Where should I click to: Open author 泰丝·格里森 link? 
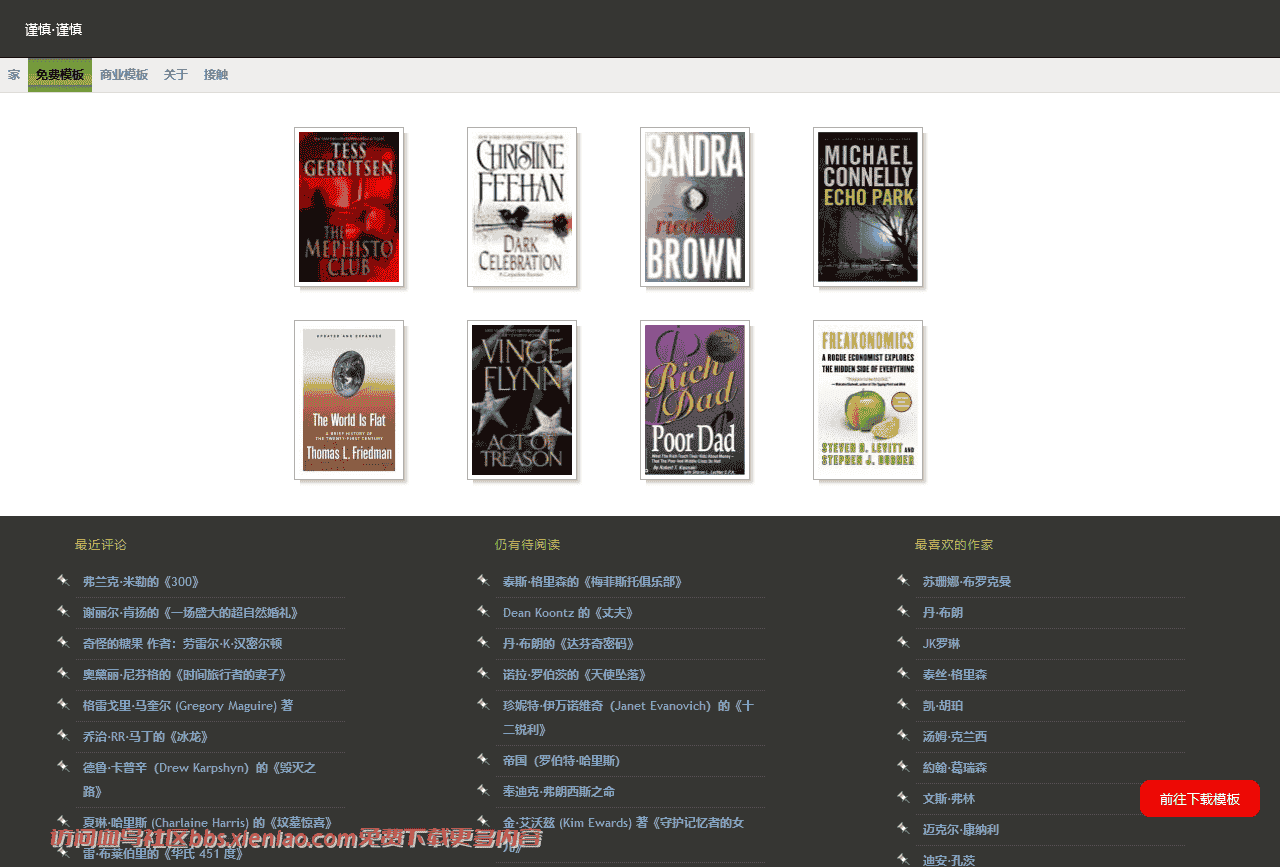click(x=955, y=675)
